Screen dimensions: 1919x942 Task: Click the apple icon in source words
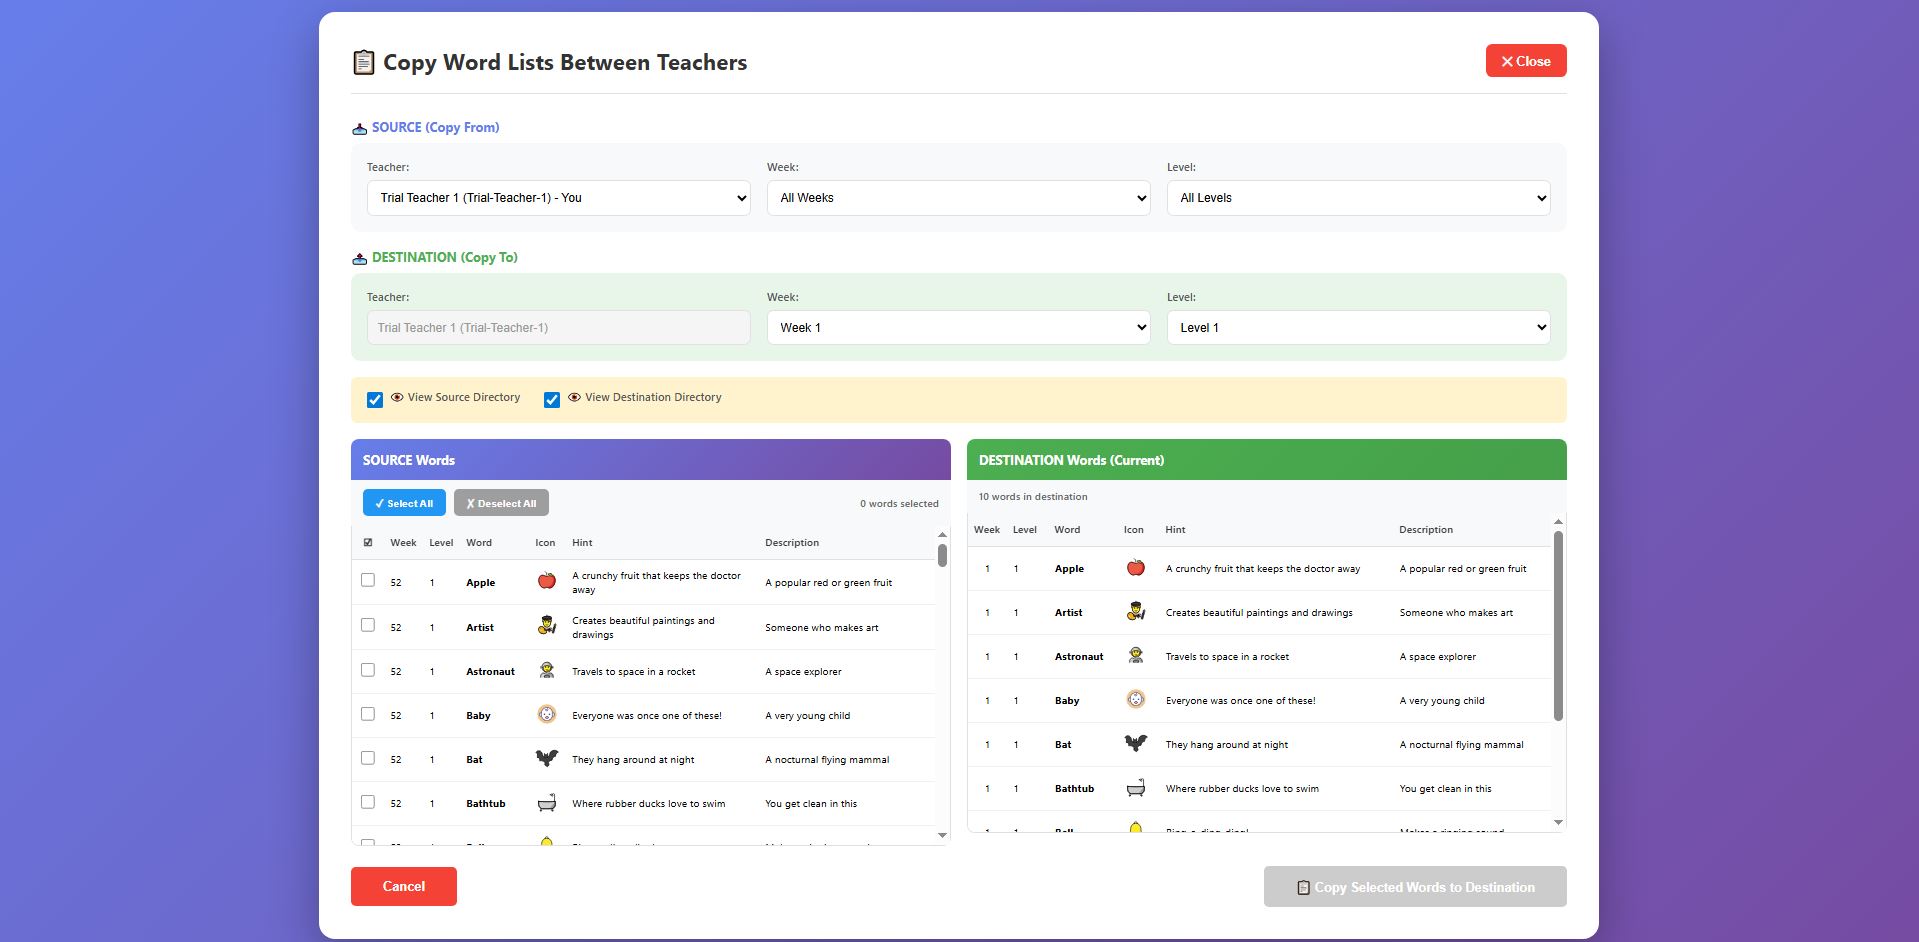click(x=546, y=581)
